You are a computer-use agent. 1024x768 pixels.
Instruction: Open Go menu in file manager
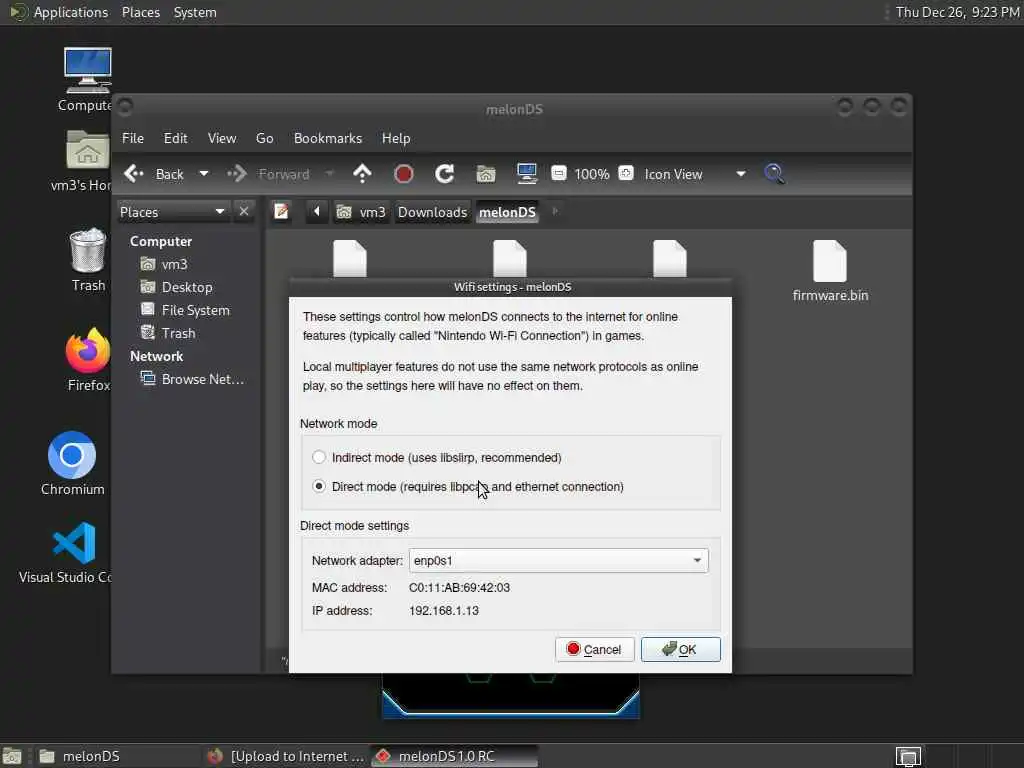264,138
